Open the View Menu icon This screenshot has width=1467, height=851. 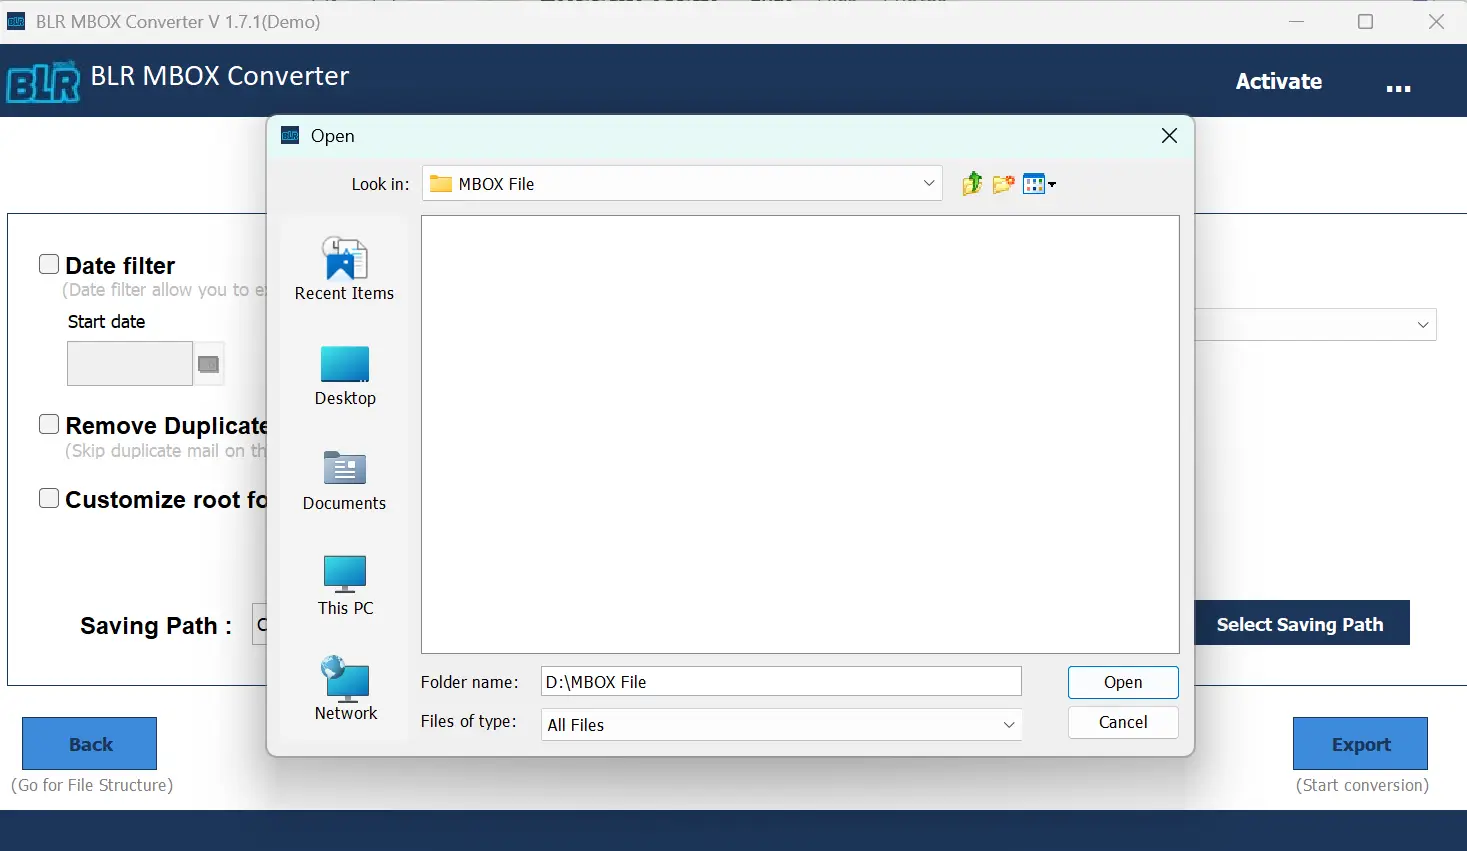(1039, 184)
